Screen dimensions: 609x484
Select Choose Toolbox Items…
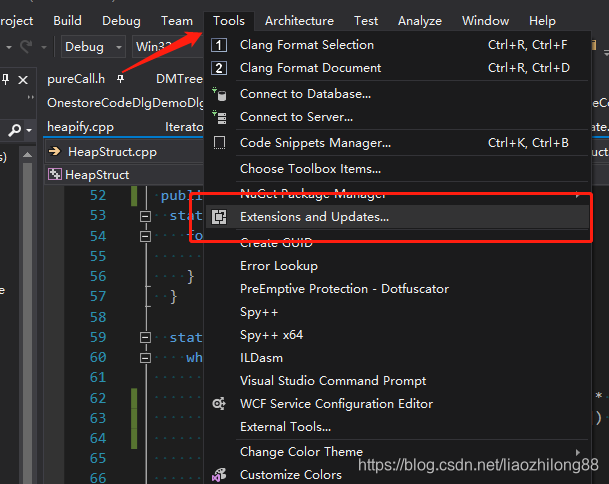pos(397,169)
